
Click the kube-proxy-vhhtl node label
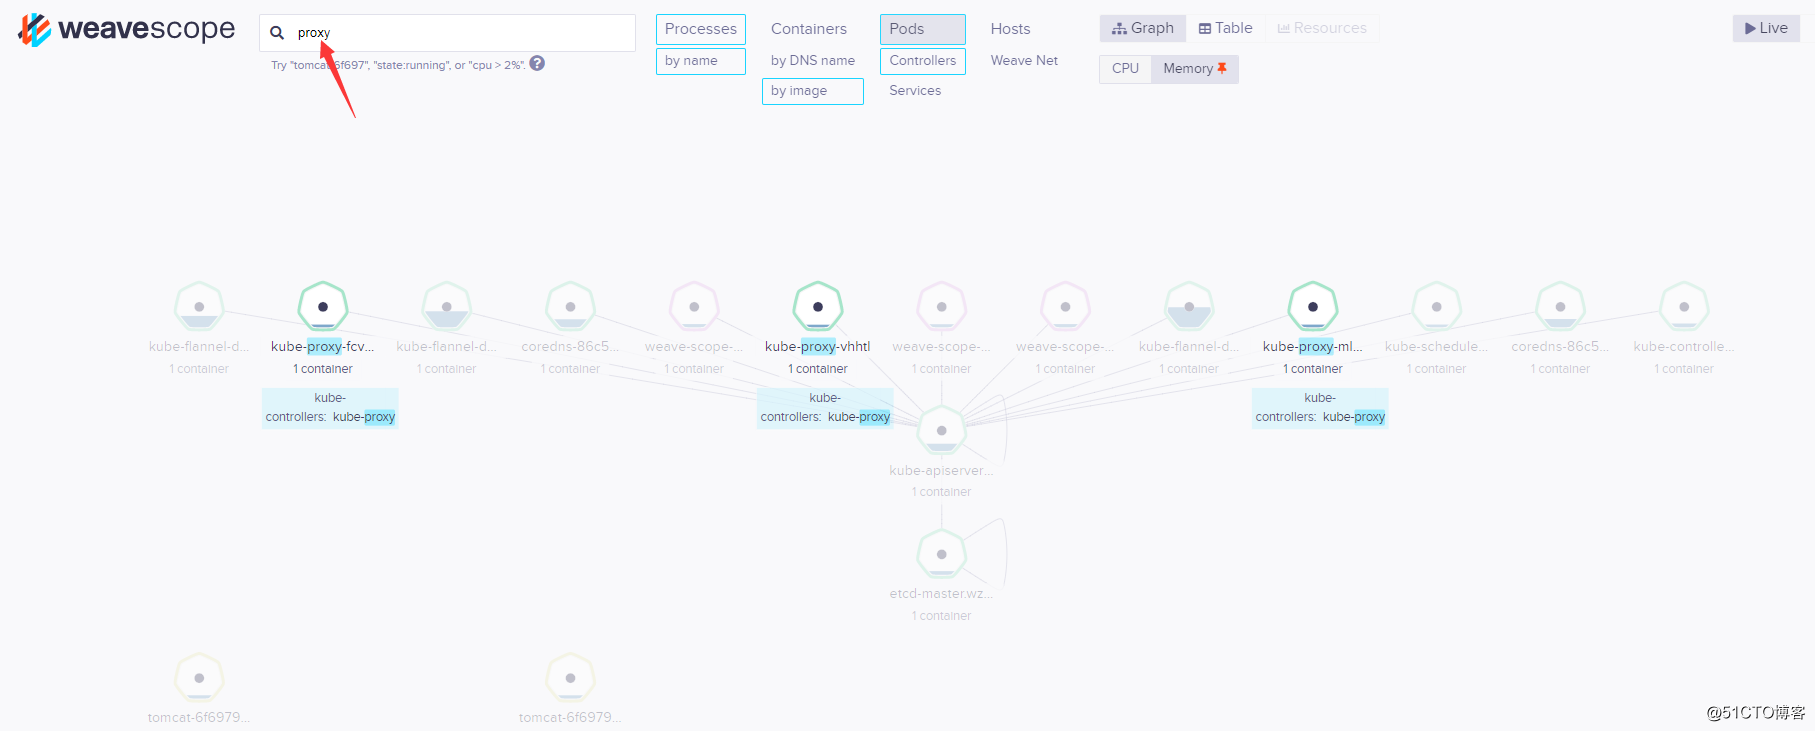(818, 347)
